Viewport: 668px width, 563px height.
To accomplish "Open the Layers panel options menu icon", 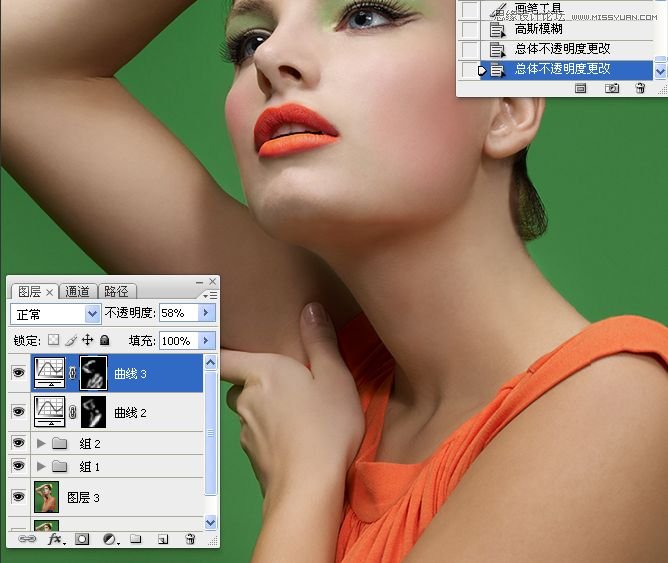I will (210, 295).
